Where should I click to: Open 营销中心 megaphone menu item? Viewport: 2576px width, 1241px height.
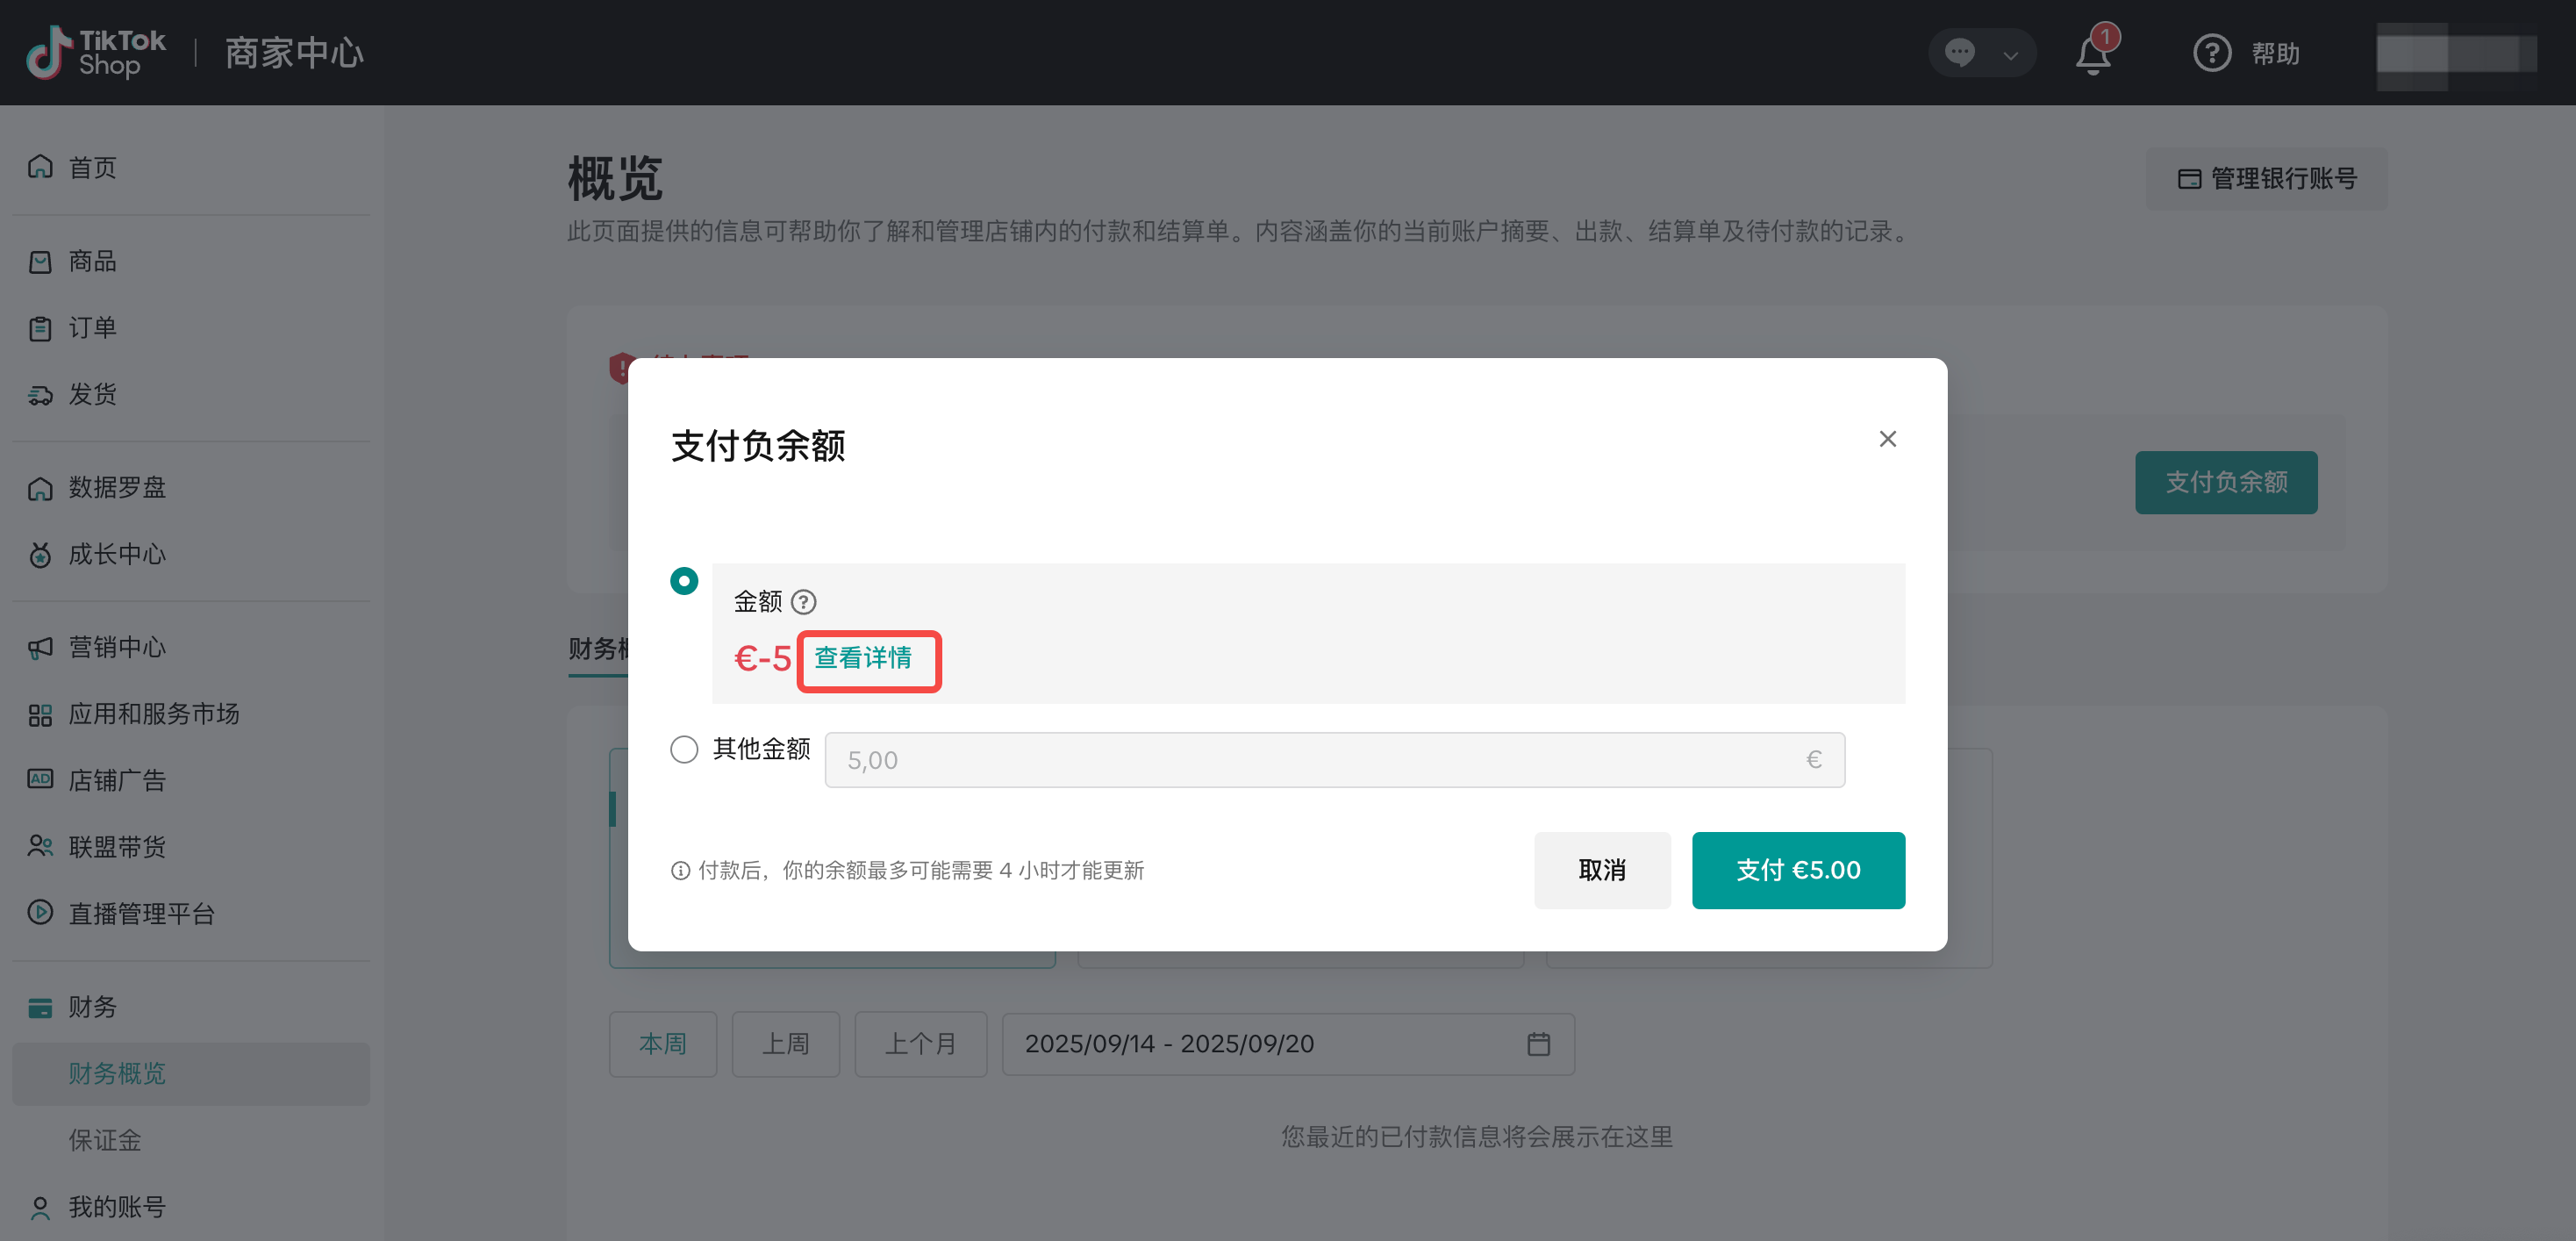[x=116, y=647]
